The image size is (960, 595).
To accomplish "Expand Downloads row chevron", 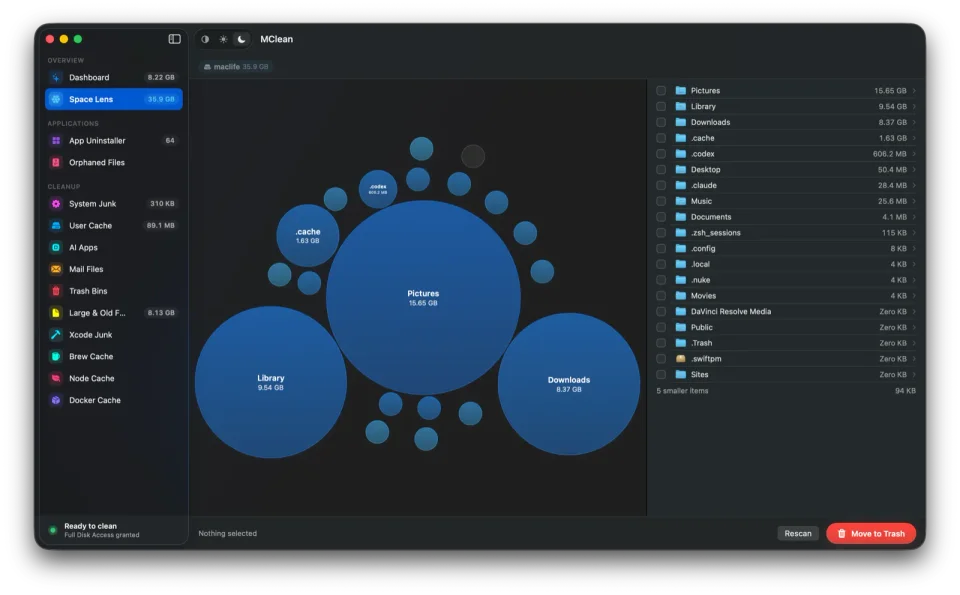I will [x=914, y=122].
